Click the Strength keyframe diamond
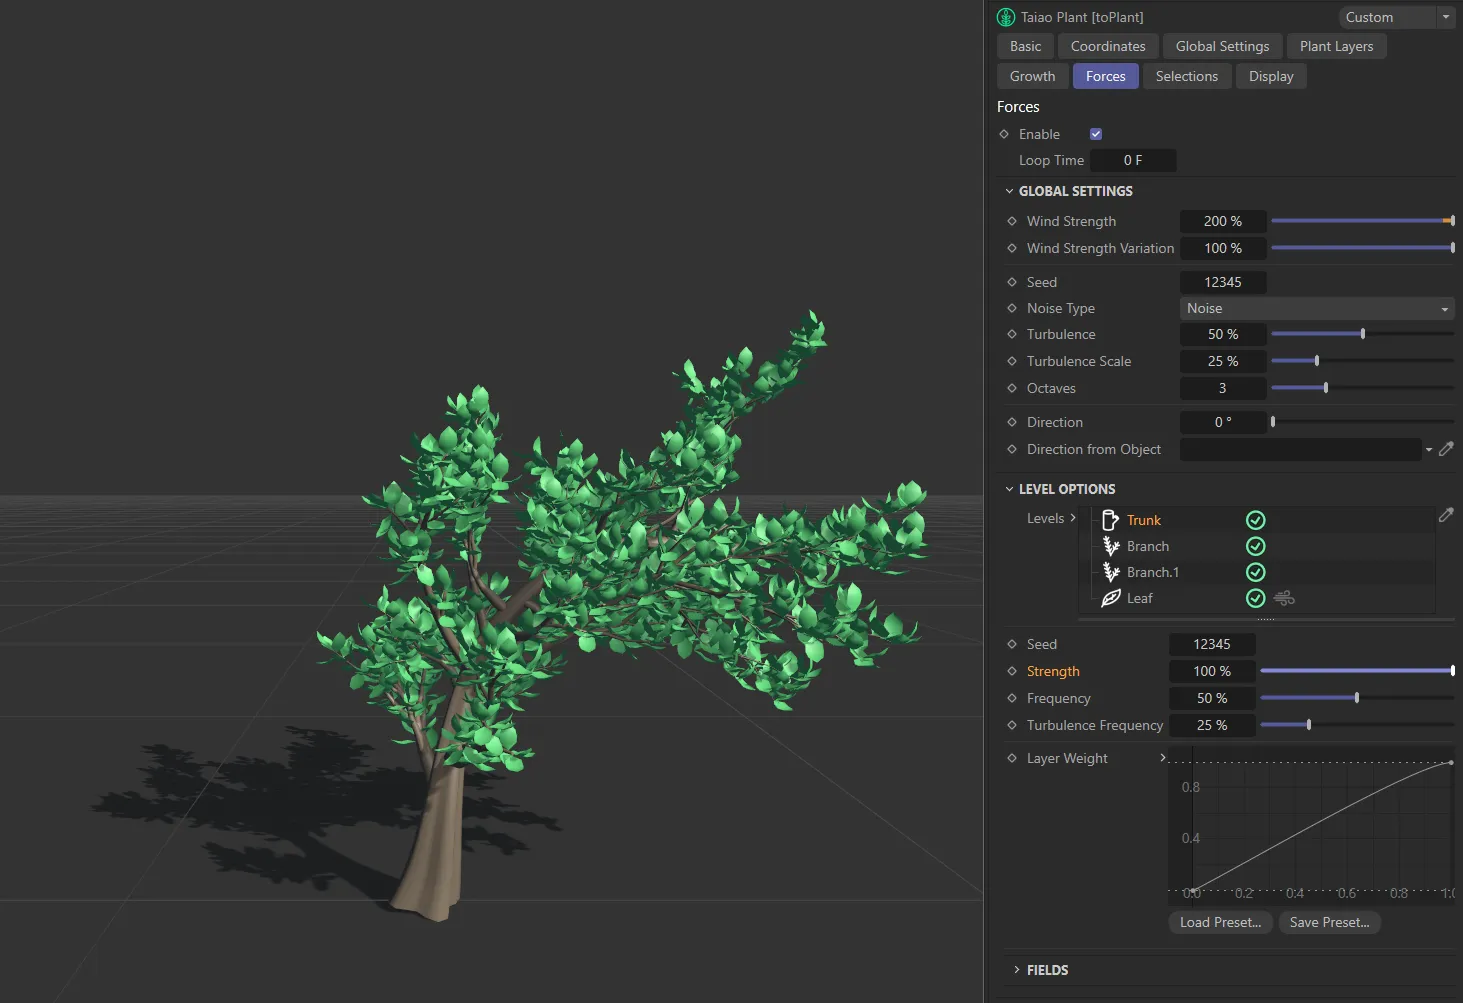 point(1012,671)
